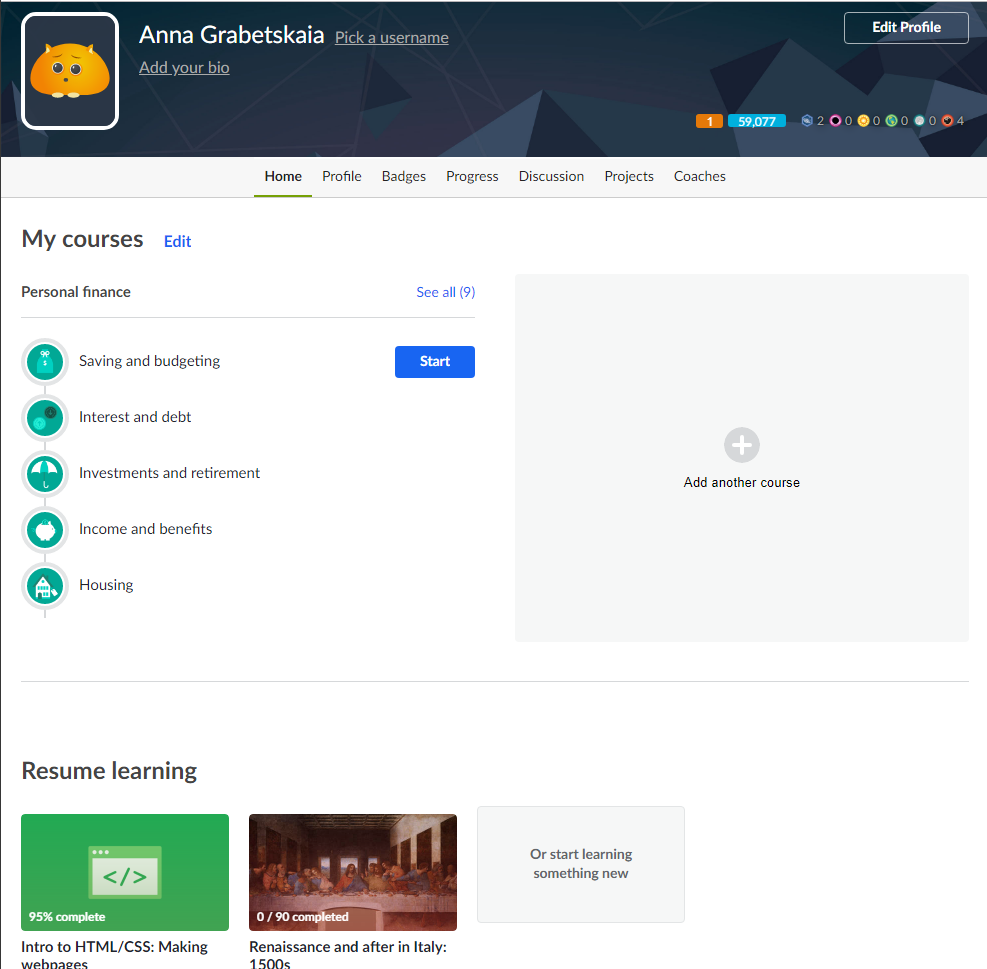Click the Pick a username link
This screenshot has width=987, height=969.
pyautogui.click(x=392, y=38)
